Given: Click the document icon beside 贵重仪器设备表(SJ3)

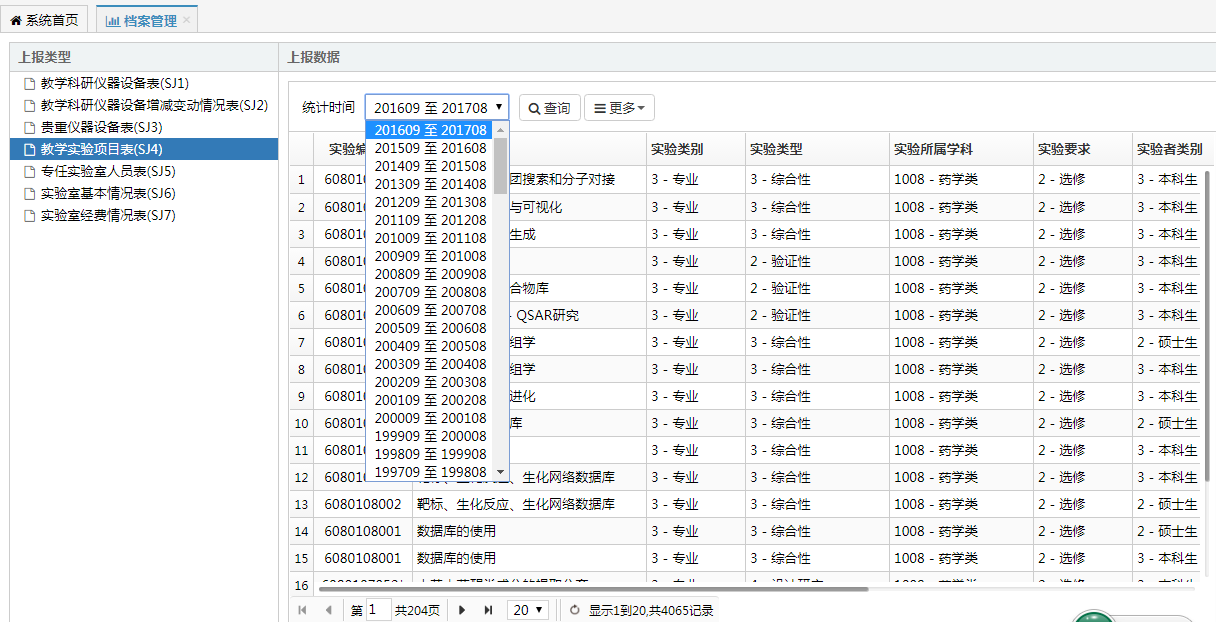Looking at the screenshot, I should [29, 128].
